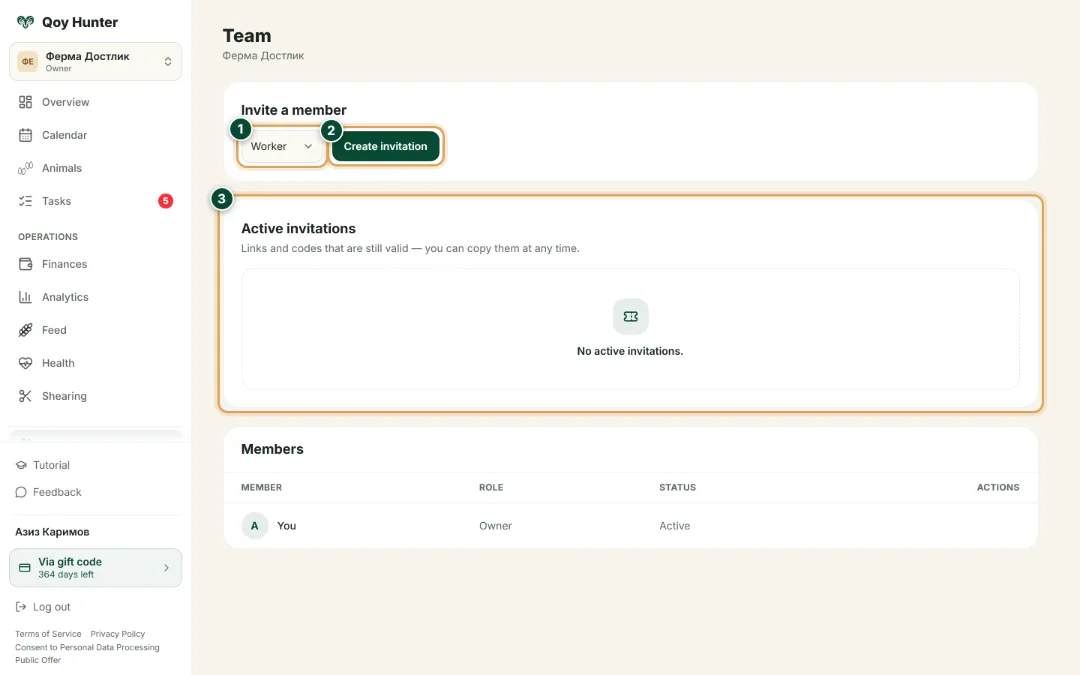Click the 364 days left text
This screenshot has width=1080, height=675.
coord(66,574)
